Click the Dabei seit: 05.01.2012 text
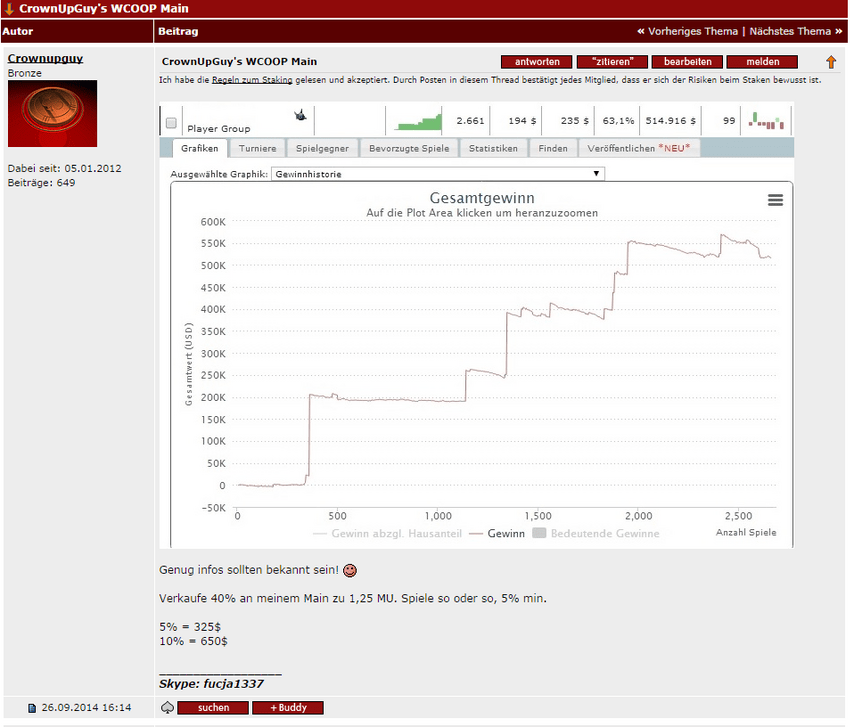Image resolution: width=854 pixels, height=727 pixels. (64, 168)
